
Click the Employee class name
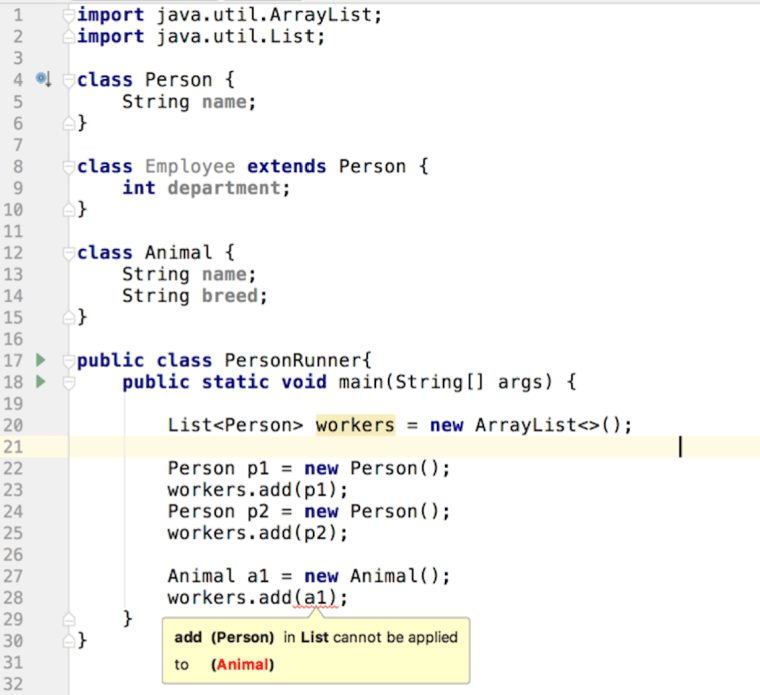click(x=190, y=166)
